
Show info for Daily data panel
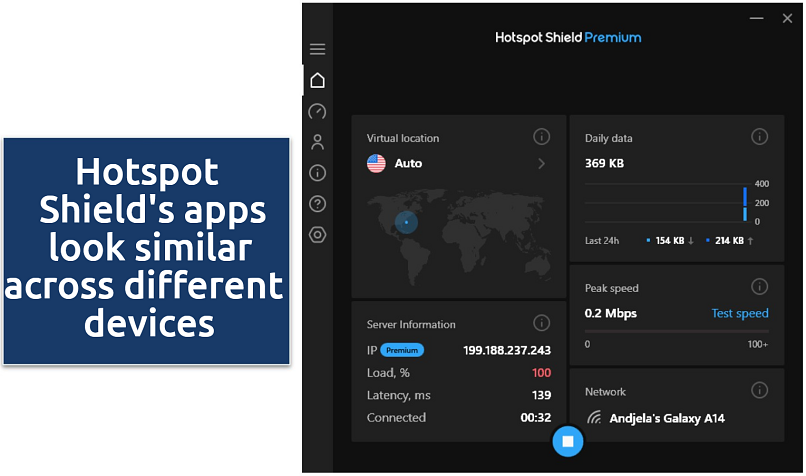[759, 137]
